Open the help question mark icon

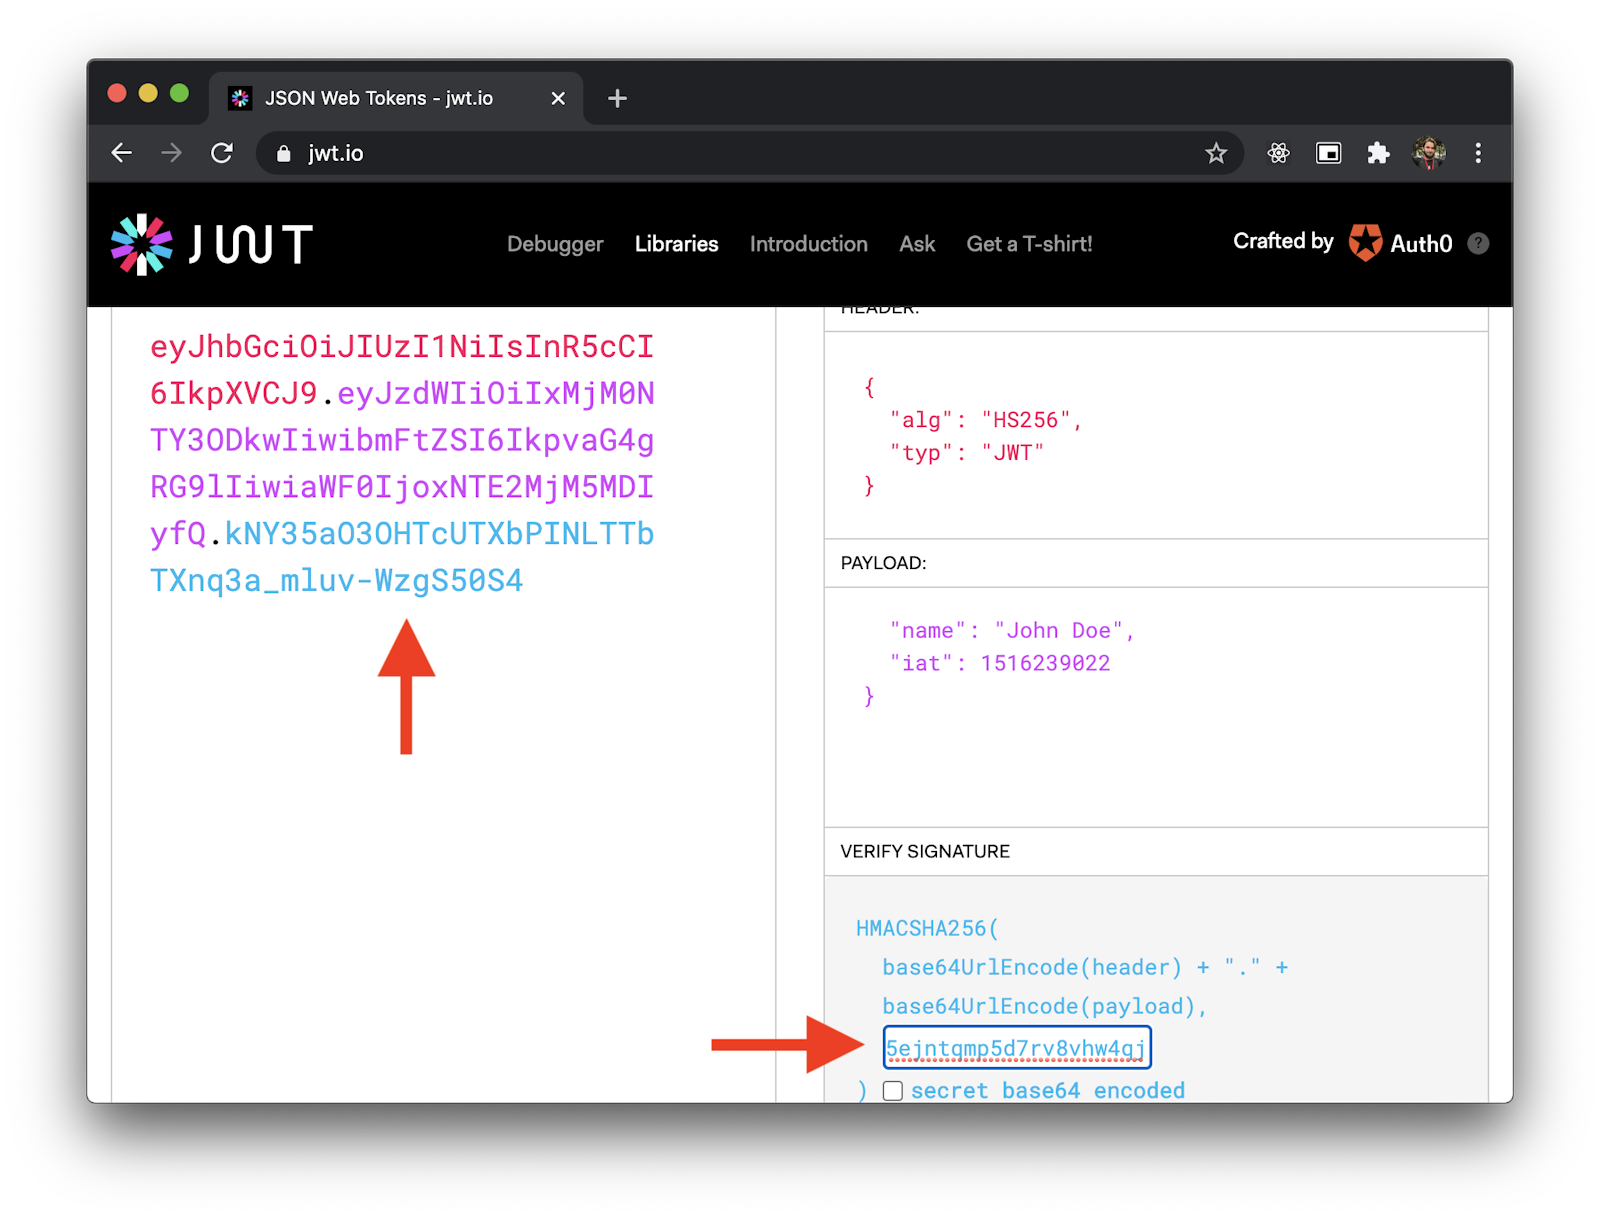[x=1477, y=243]
